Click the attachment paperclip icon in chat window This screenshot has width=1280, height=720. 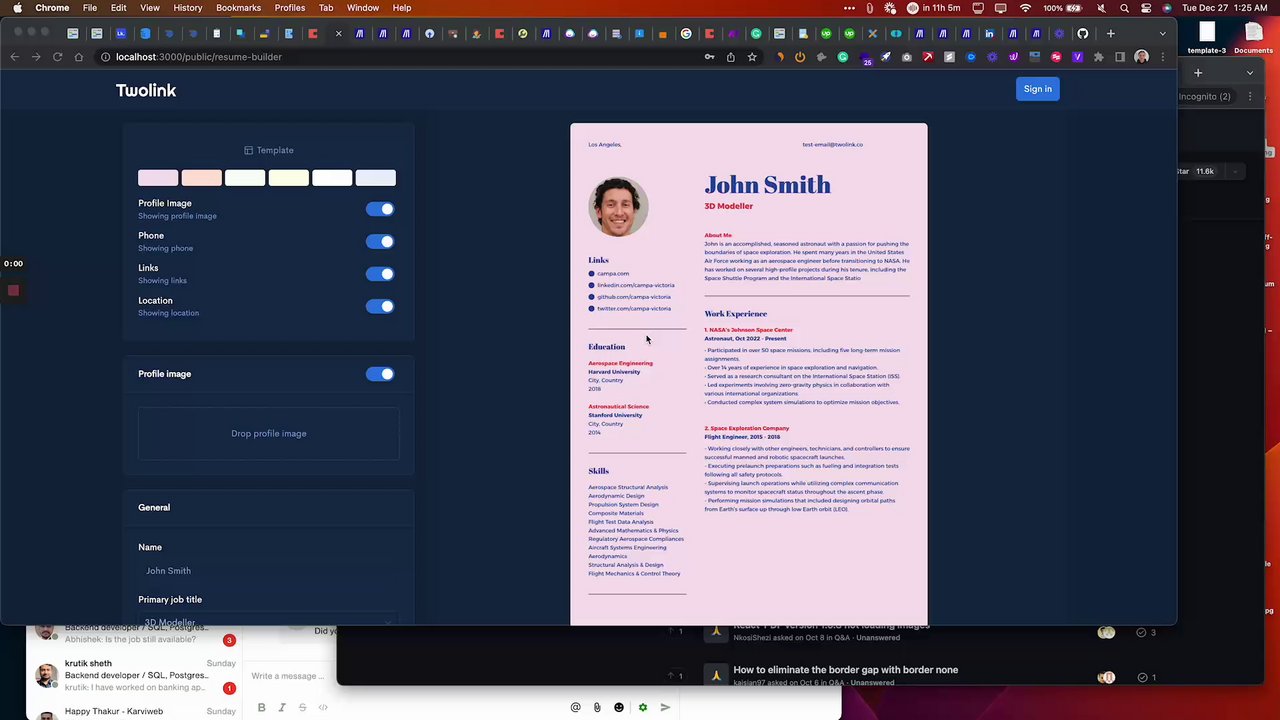pyautogui.click(x=597, y=708)
